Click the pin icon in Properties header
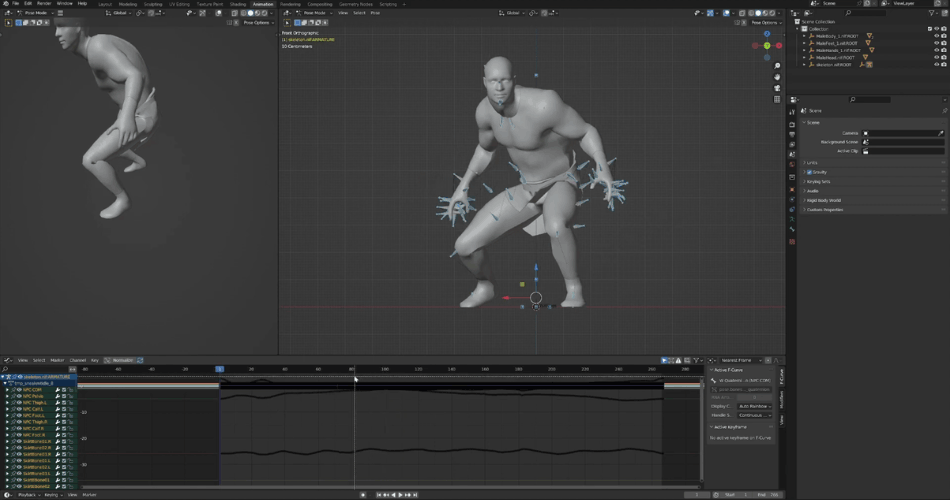 click(x=944, y=111)
